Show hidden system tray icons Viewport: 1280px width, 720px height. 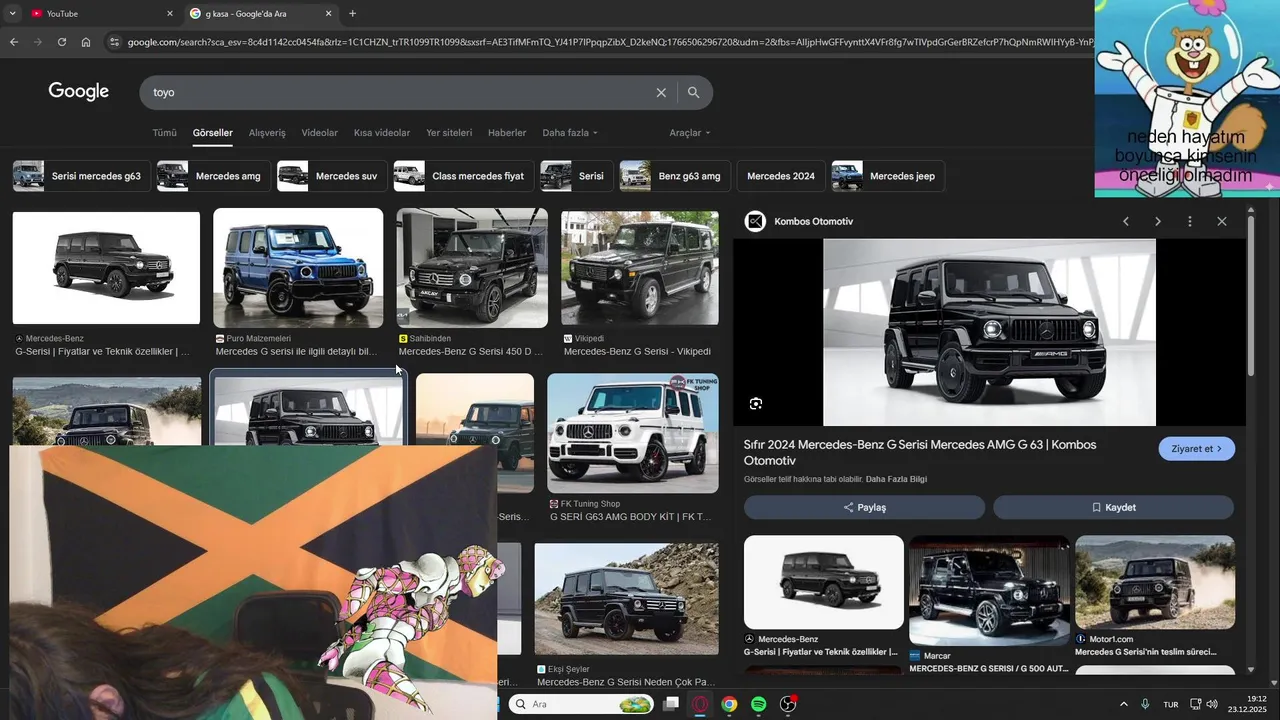[x=1124, y=704]
